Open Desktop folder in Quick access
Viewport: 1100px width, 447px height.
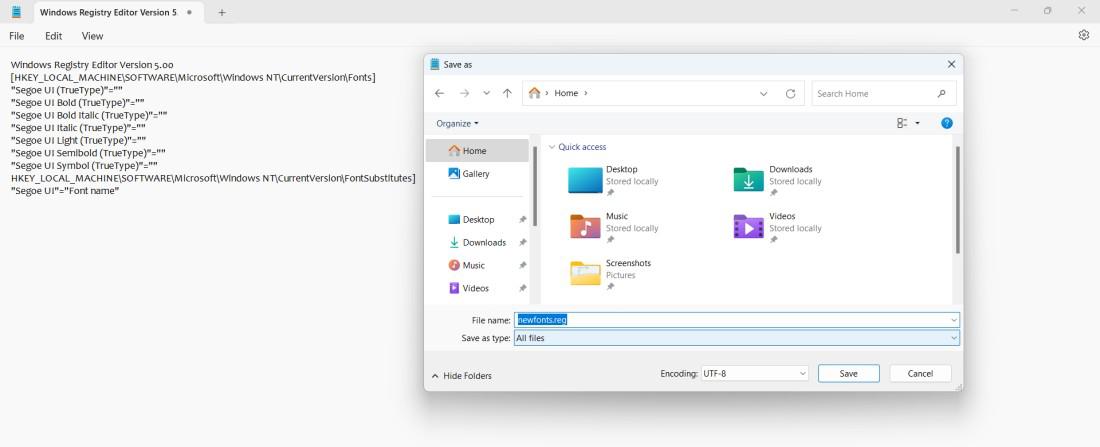tap(614, 181)
